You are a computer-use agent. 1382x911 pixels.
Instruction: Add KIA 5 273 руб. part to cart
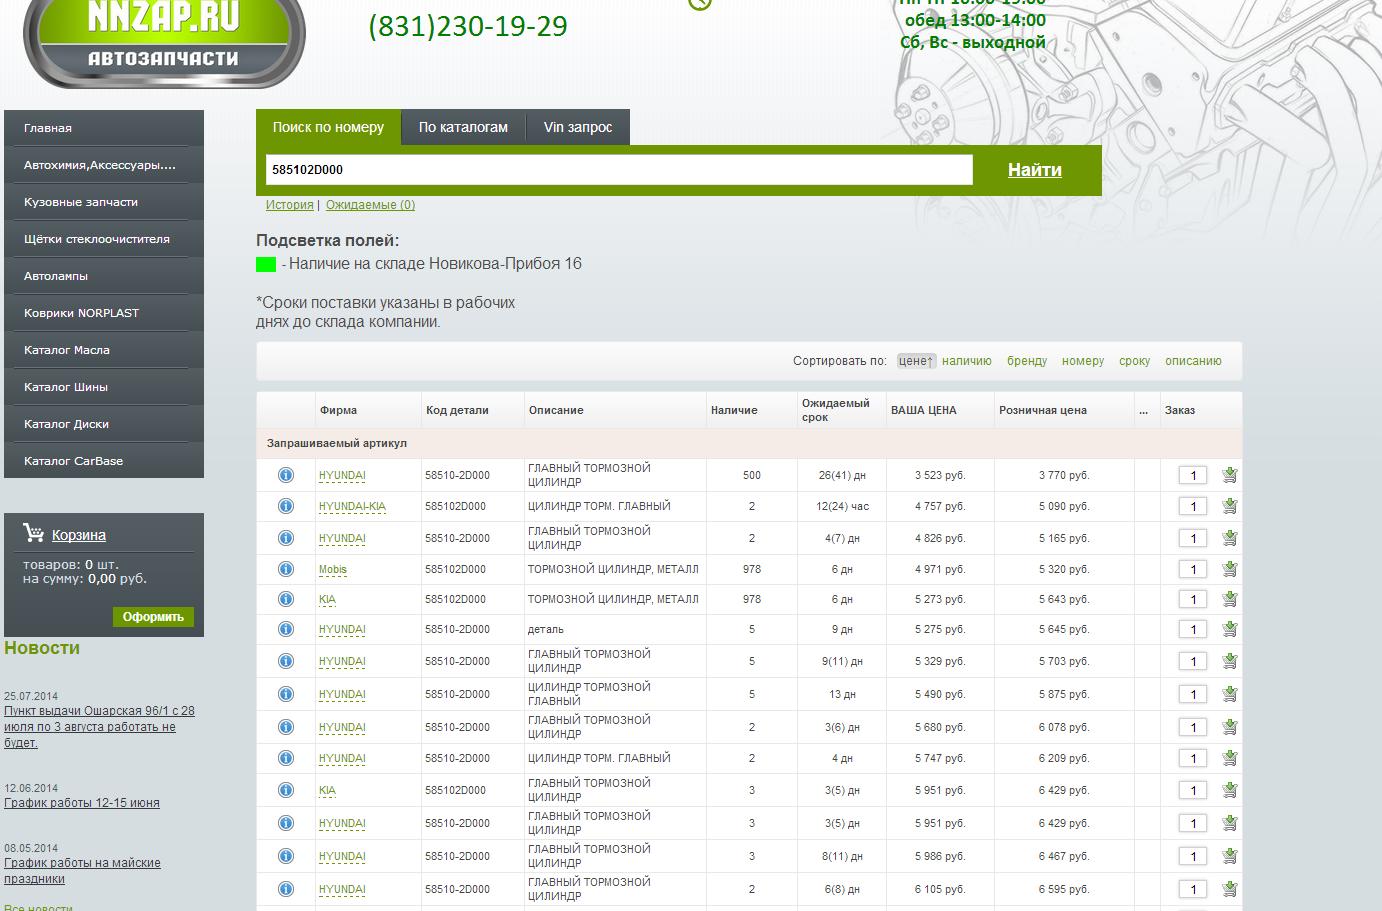click(1230, 599)
